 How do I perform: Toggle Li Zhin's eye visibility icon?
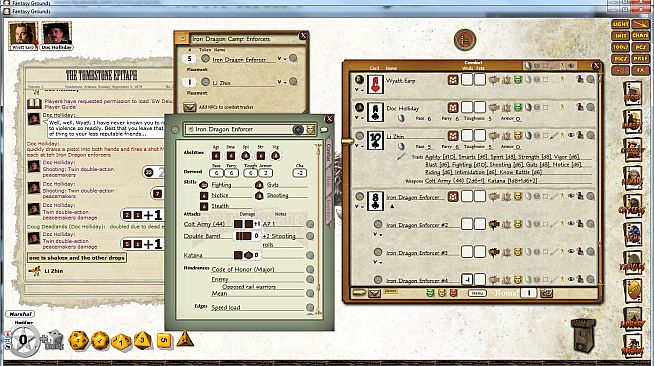(x=571, y=135)
